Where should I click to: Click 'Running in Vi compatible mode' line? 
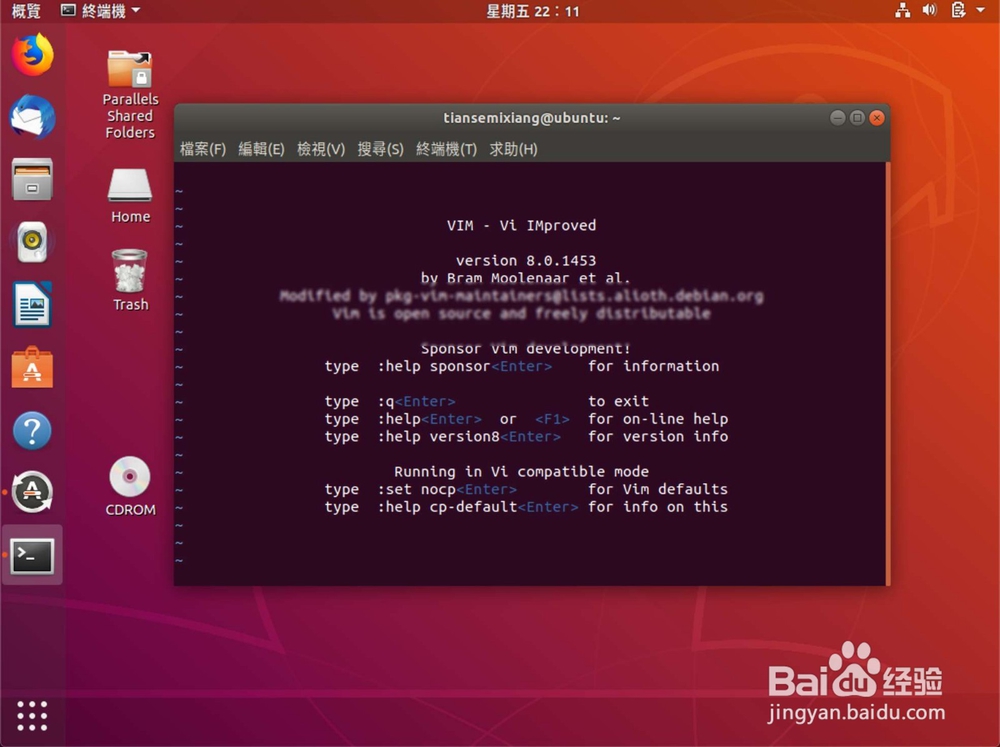(x=521, y=471)
